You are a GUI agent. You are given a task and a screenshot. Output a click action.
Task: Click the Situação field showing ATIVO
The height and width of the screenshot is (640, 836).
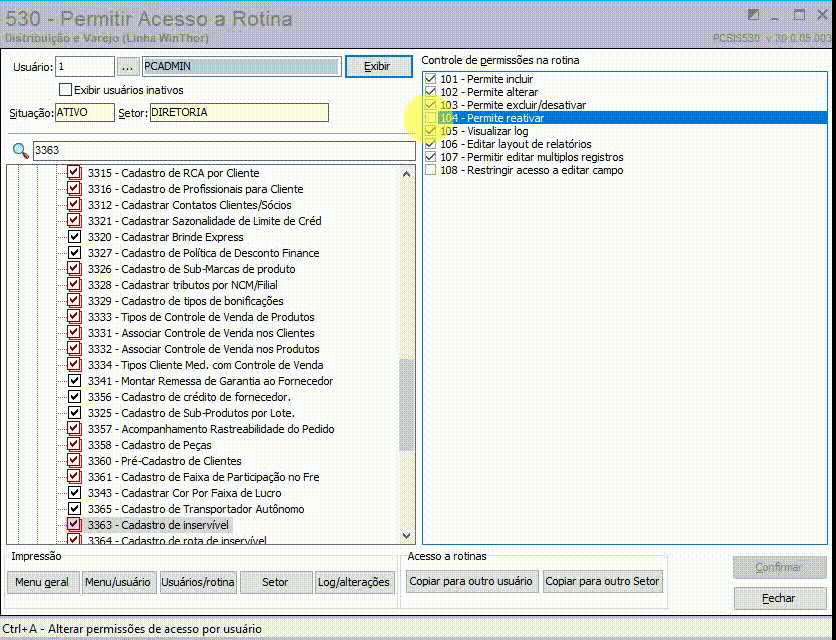(x=85, y=113)
